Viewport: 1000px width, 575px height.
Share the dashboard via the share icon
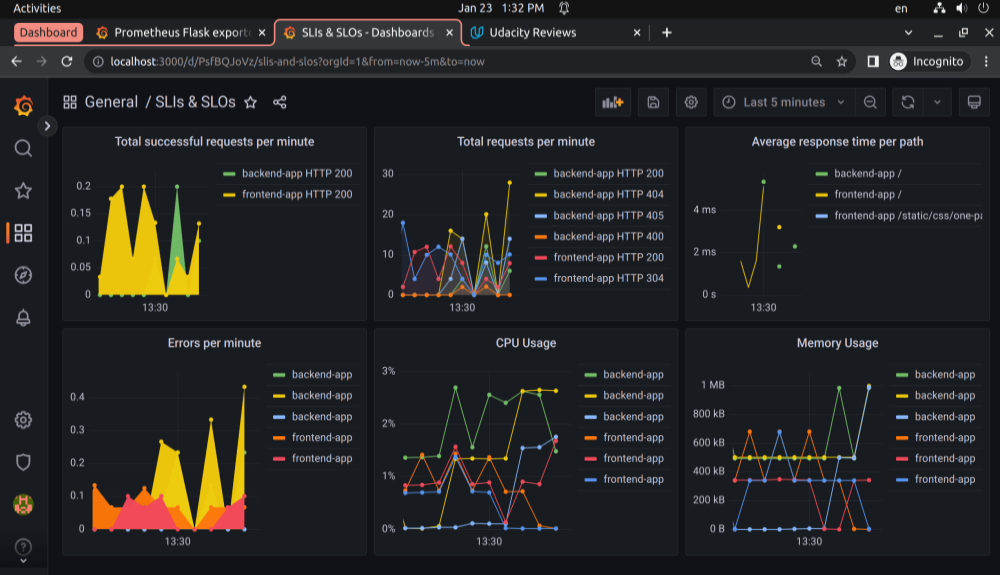point(280,102)
